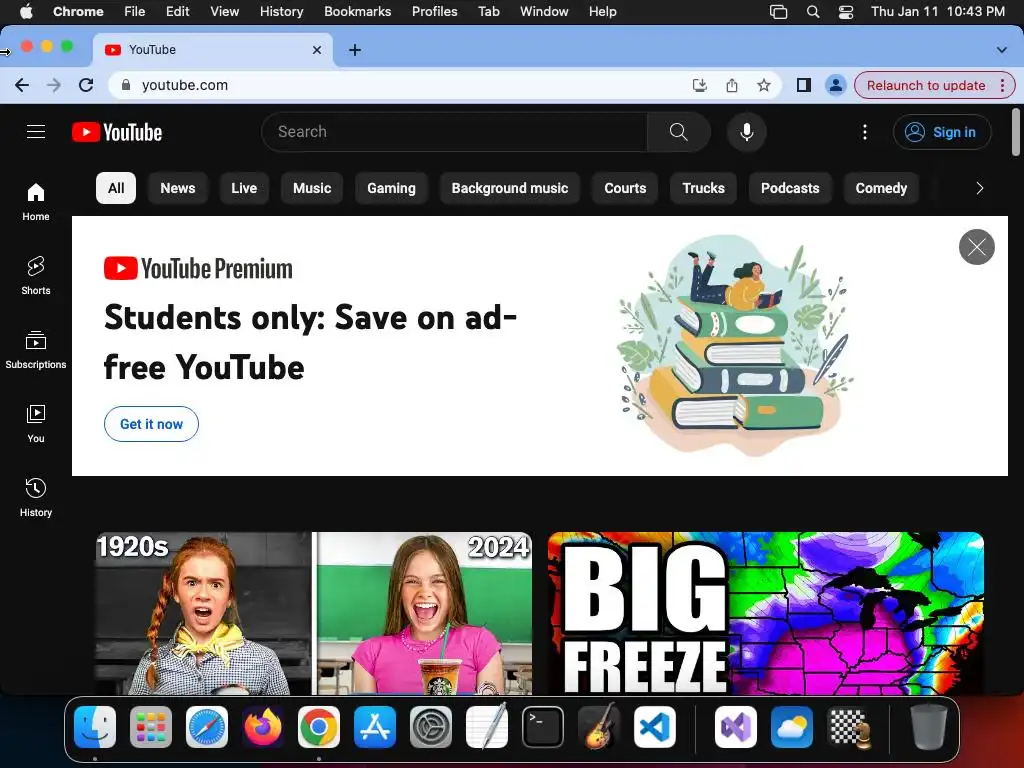Image resolution: width=1024 pixels, height=768 pixels.
Task: Open Subscriptions in sidebar
Action: click(36, 349)
